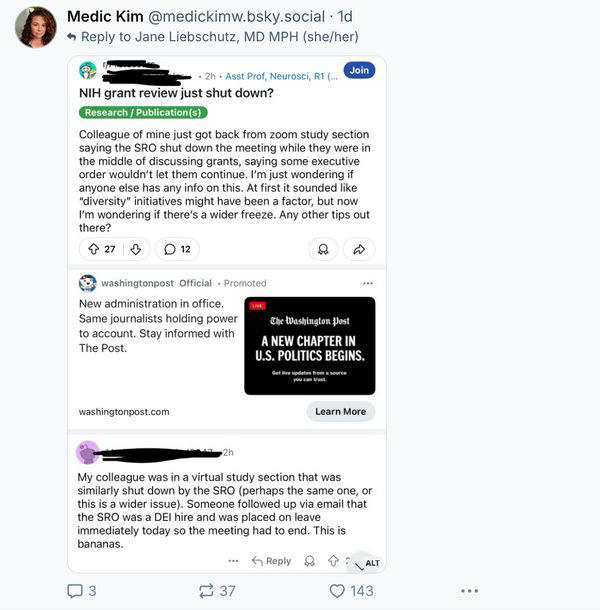Open the post's three-dot options menu
The image size is (600, 610).
[x=469, y=591]
